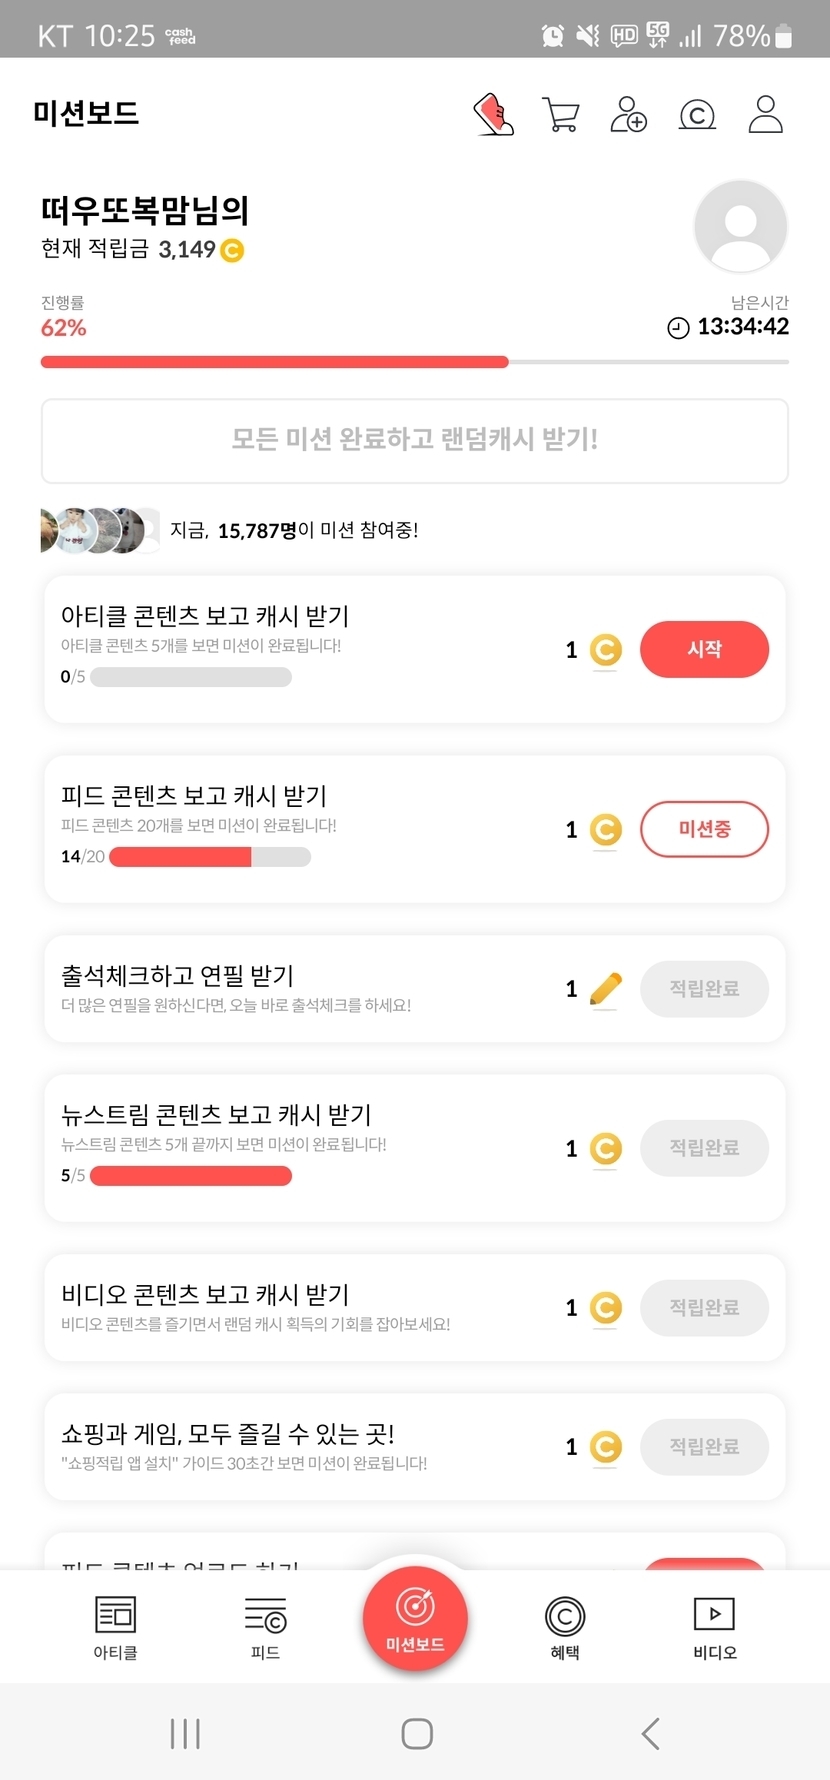The image size is (830, 1780).
Task: Switch to the 아티클 tab
Action: click(115, 1627)
